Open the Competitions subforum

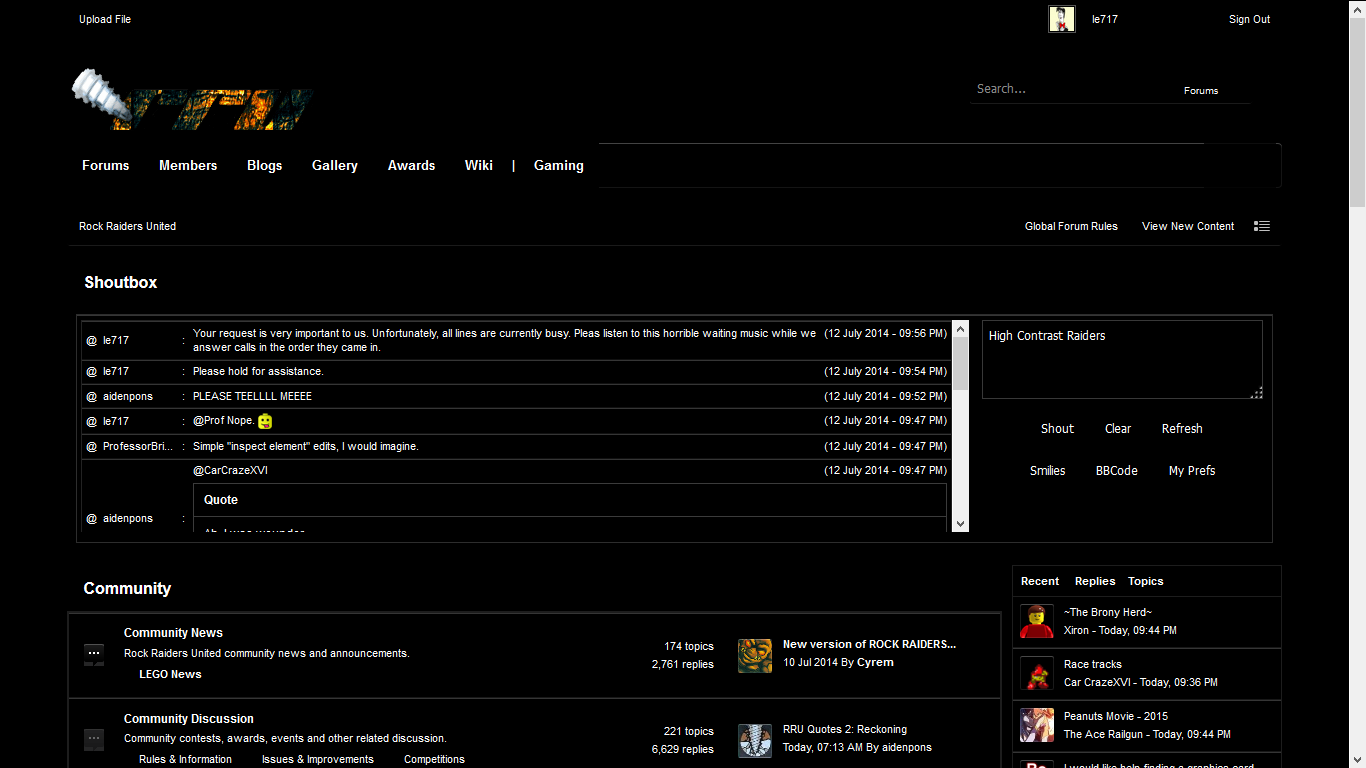tap(434, 759)
